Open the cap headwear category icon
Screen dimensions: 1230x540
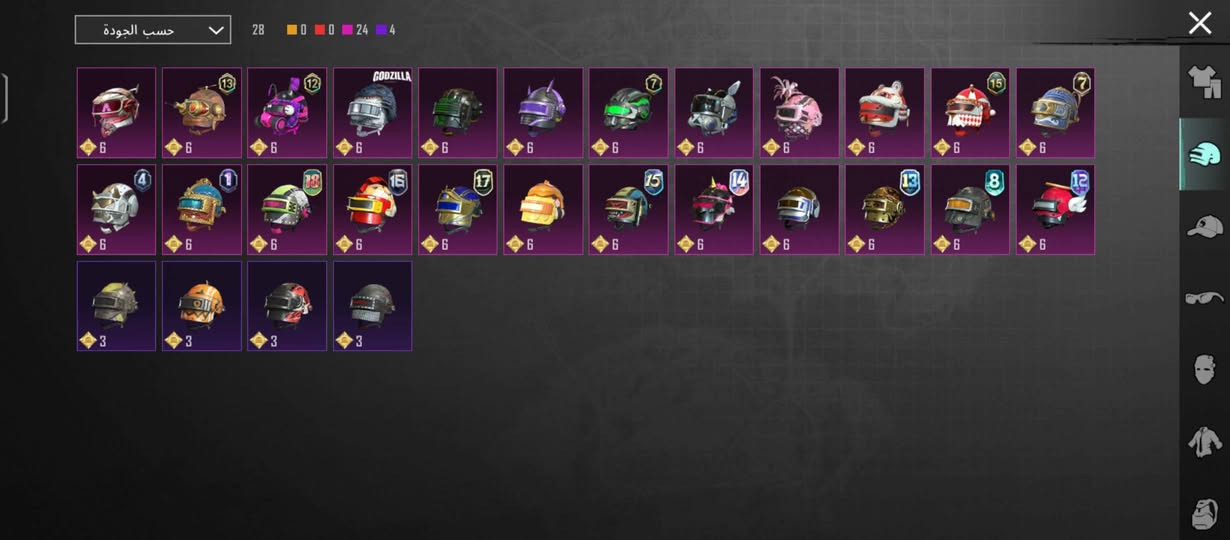click(x=1205, y=226)
